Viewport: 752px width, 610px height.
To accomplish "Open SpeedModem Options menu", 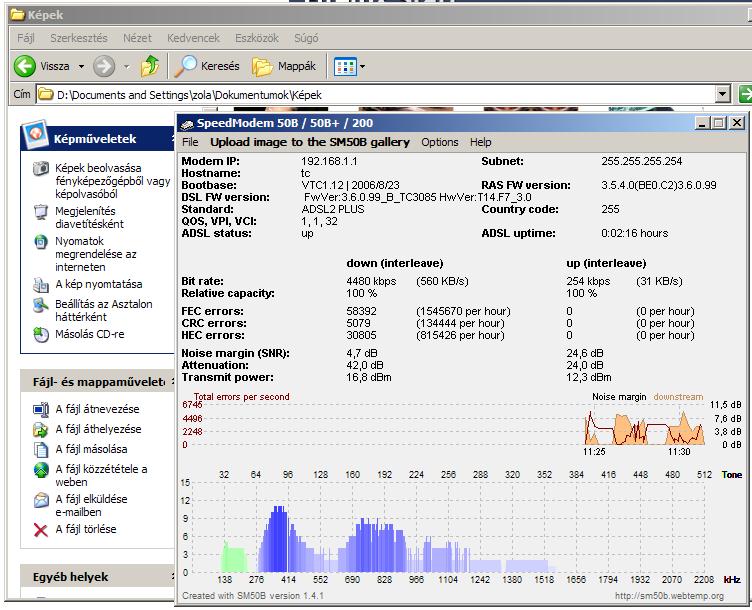I will pos(440,142).
